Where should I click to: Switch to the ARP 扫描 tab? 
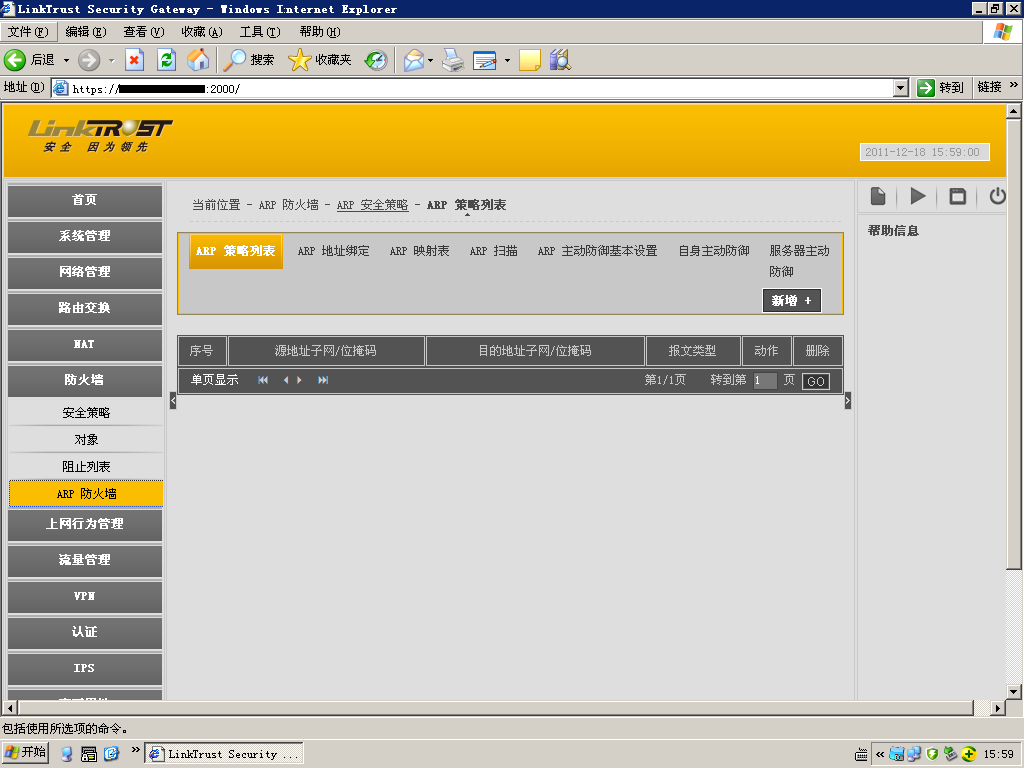point(493,251)
